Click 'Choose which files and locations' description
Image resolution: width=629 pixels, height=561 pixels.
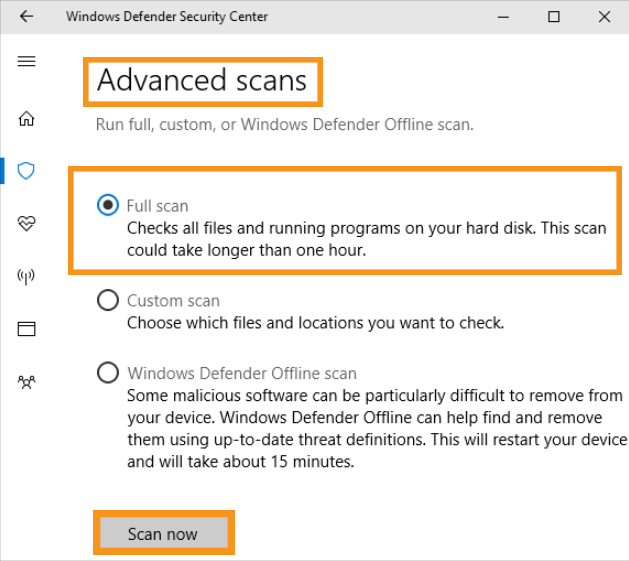[315, 323]
